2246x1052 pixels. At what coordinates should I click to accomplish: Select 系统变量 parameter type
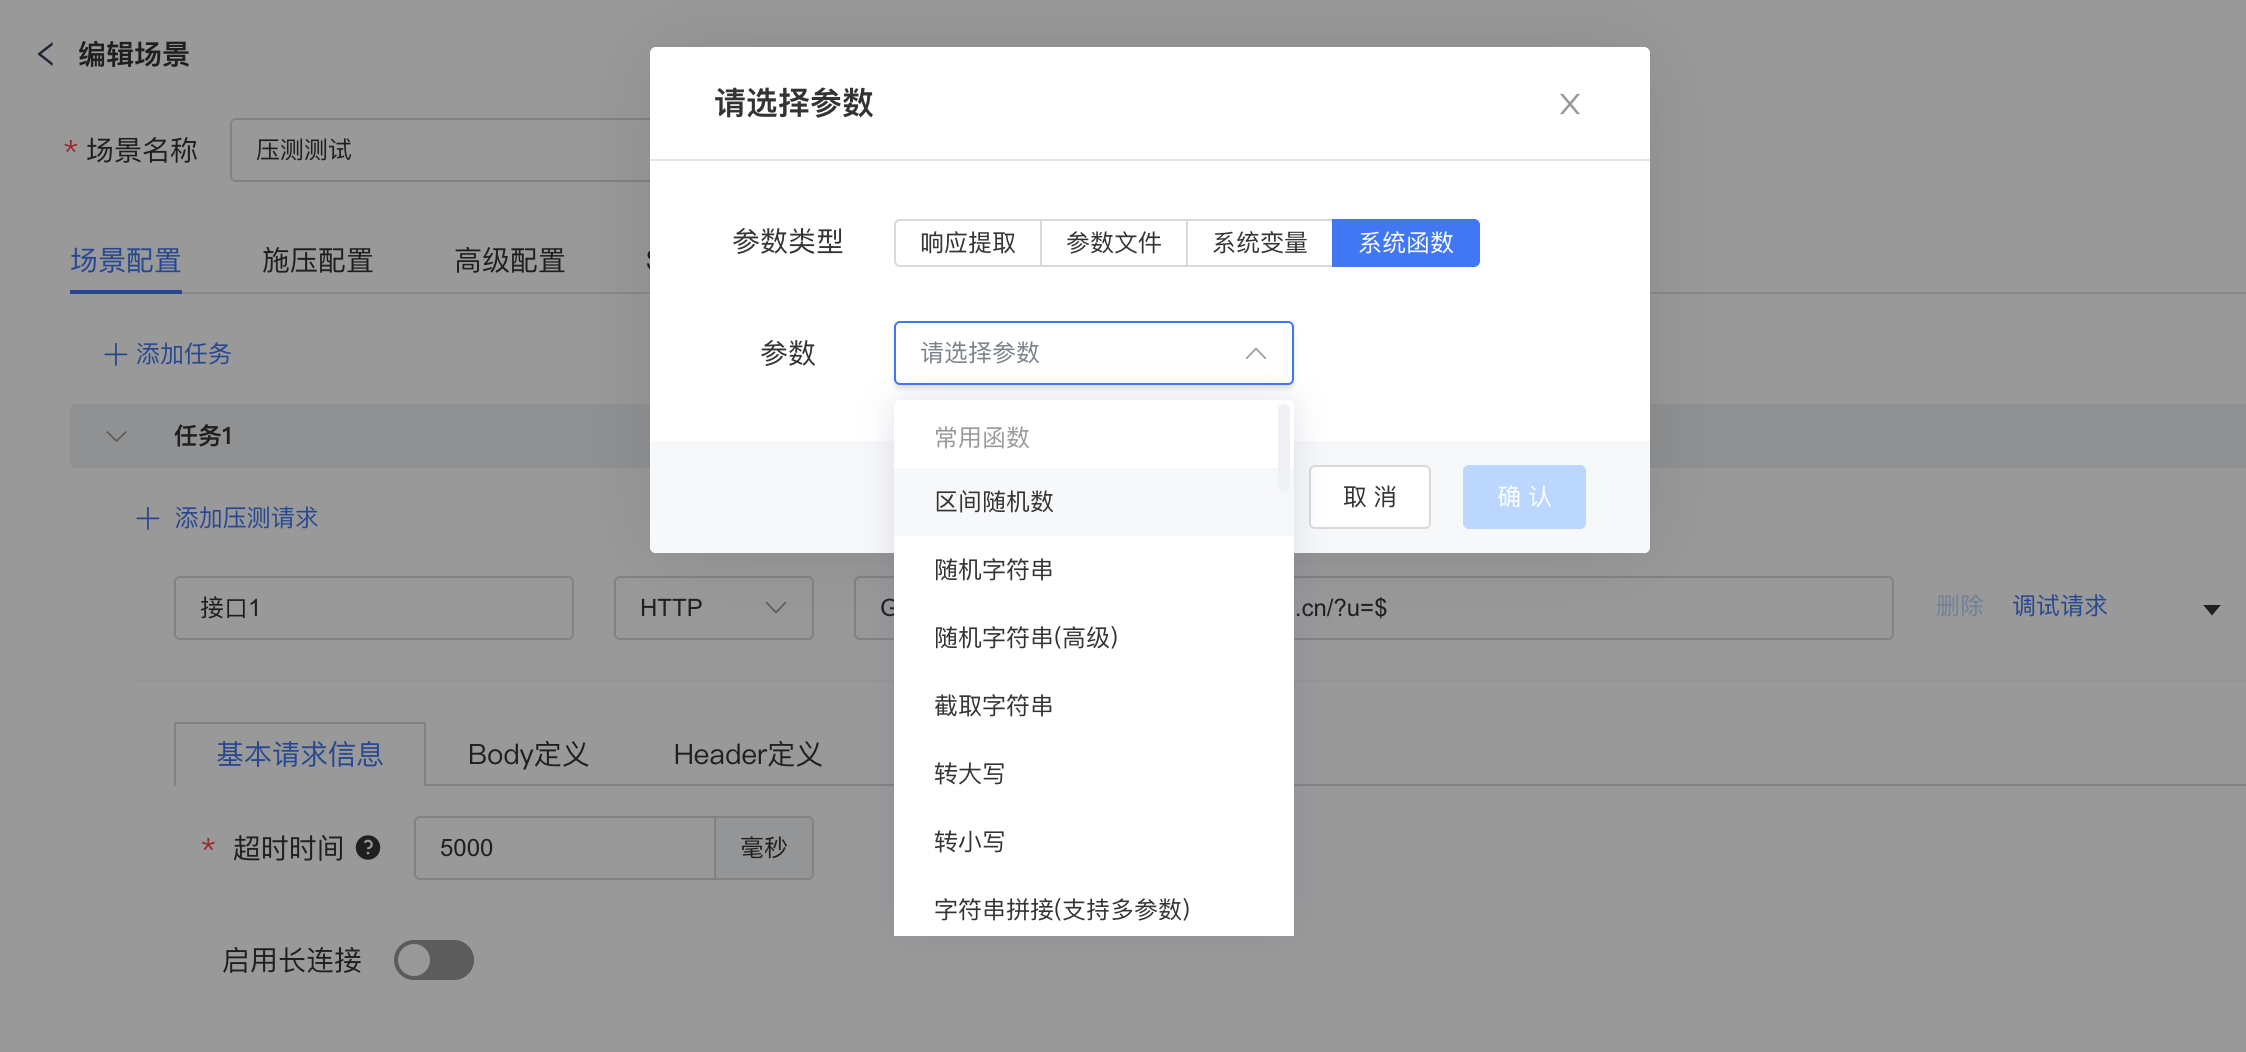pos(1259,243)
